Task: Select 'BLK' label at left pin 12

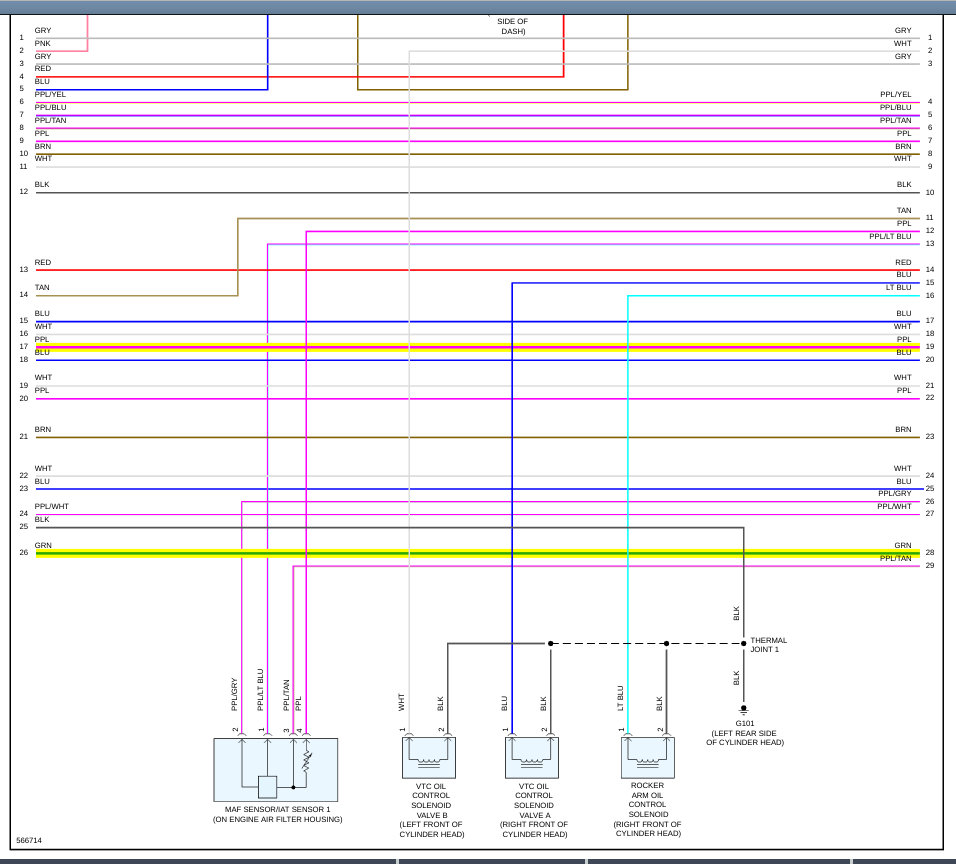Action: (42, 184)
